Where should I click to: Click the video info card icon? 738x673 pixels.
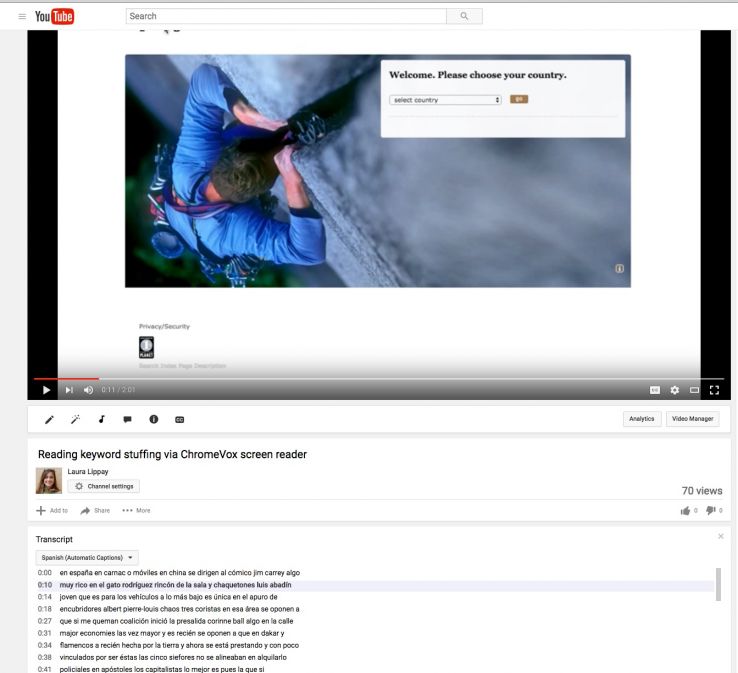pos(619,269)
